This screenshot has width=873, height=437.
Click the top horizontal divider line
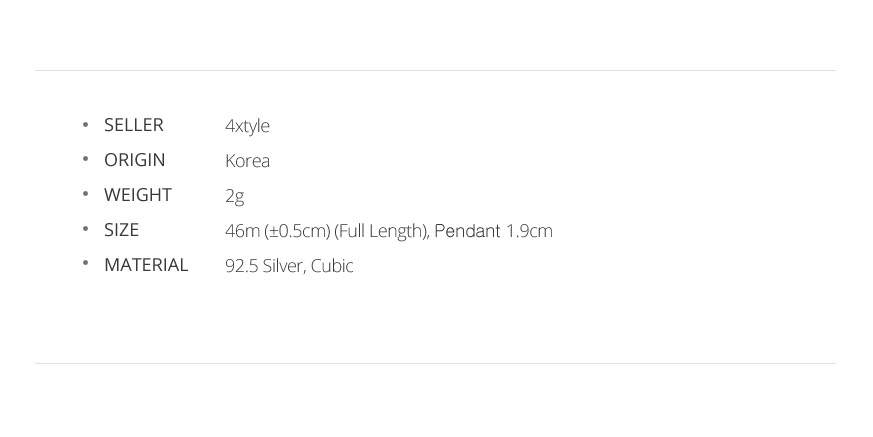point(435,71)
